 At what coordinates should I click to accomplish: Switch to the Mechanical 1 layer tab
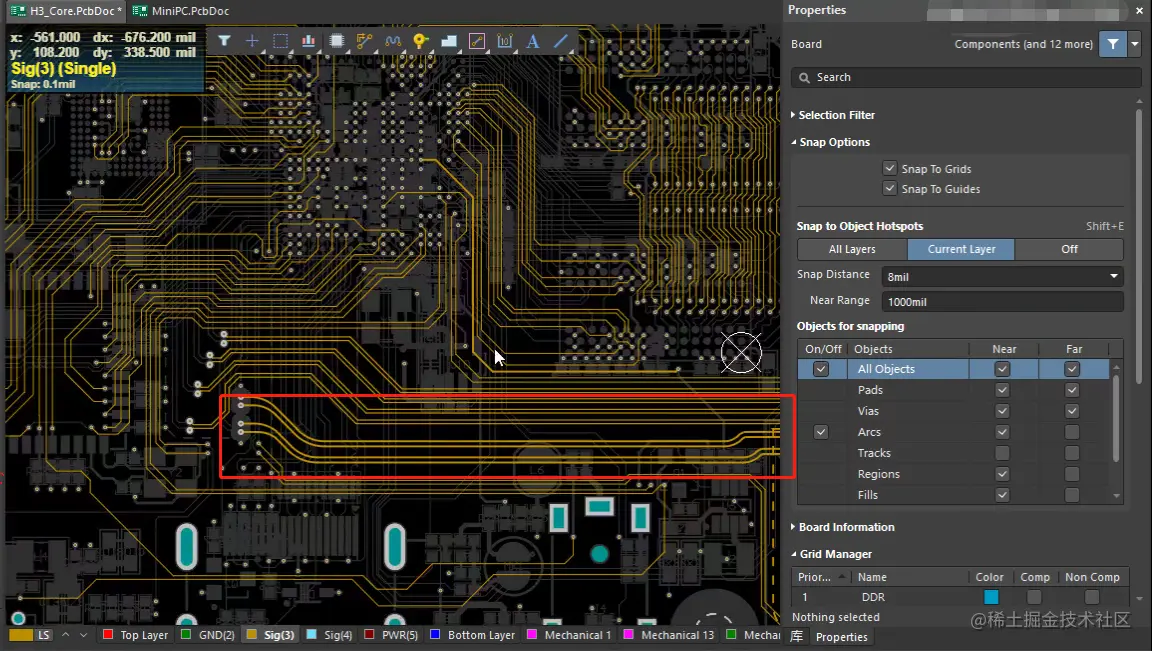569,635
